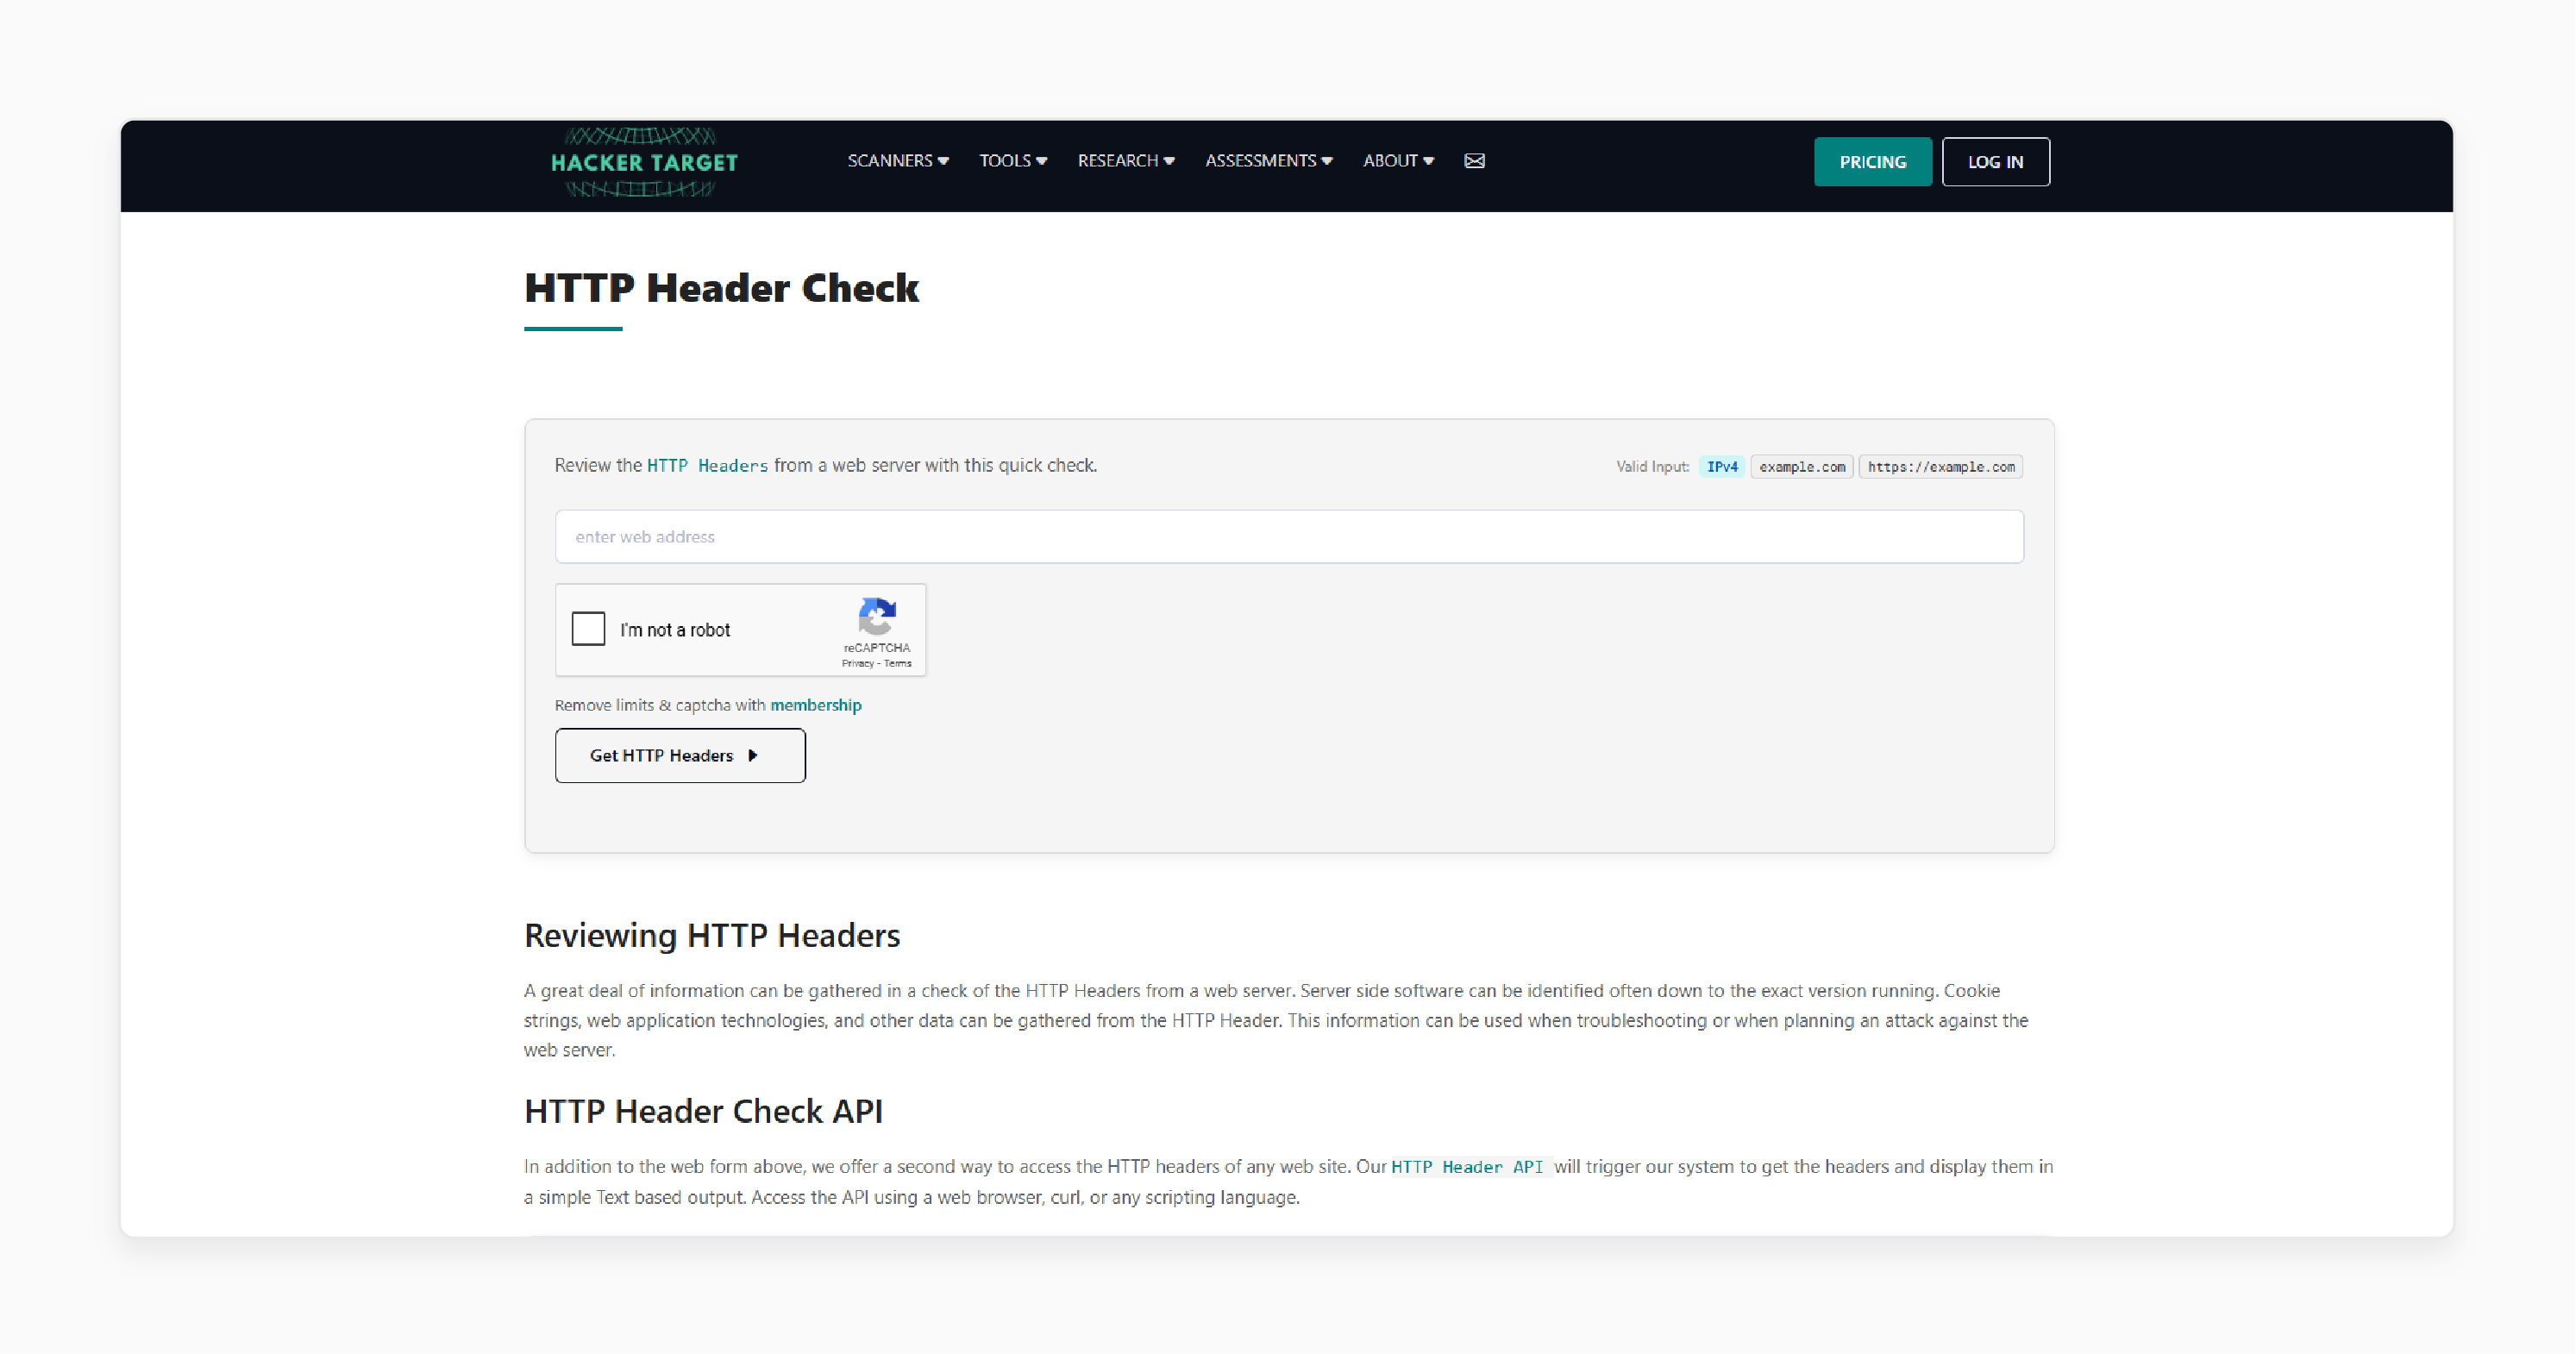This screenshot has height=1354, width=2576.
Task: Click the https://example.com input tag
Action: (x=1941, y=467)
